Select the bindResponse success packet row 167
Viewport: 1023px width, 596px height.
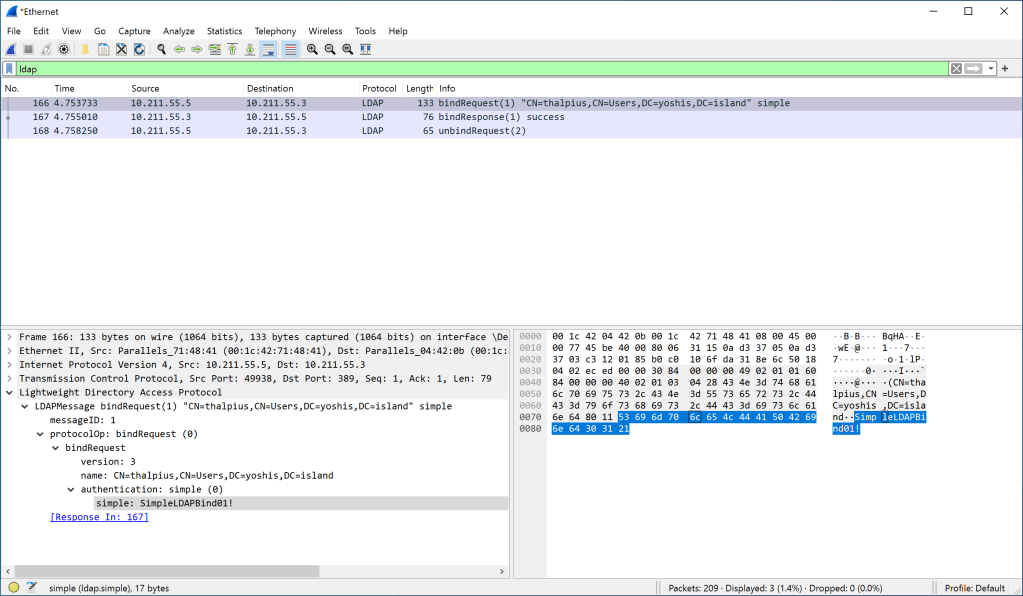pyautogui.click(x=300, y=116)
